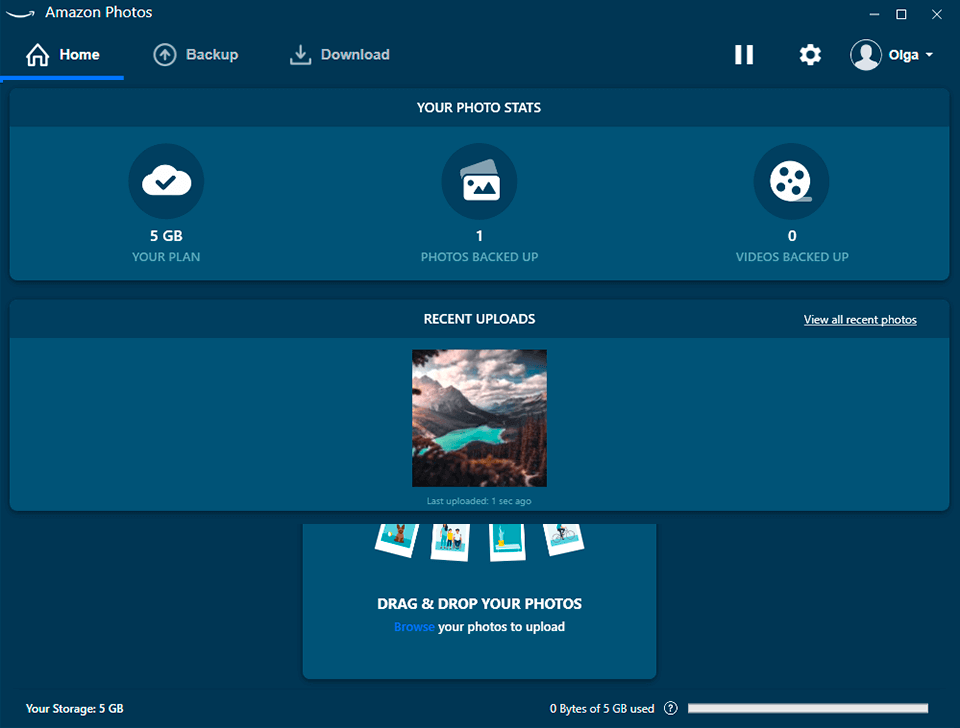The width and height of the screenshot is (960, 728).
Task: Click the storage help question mark
Action: pyautogui.click(x=670, y=708)
